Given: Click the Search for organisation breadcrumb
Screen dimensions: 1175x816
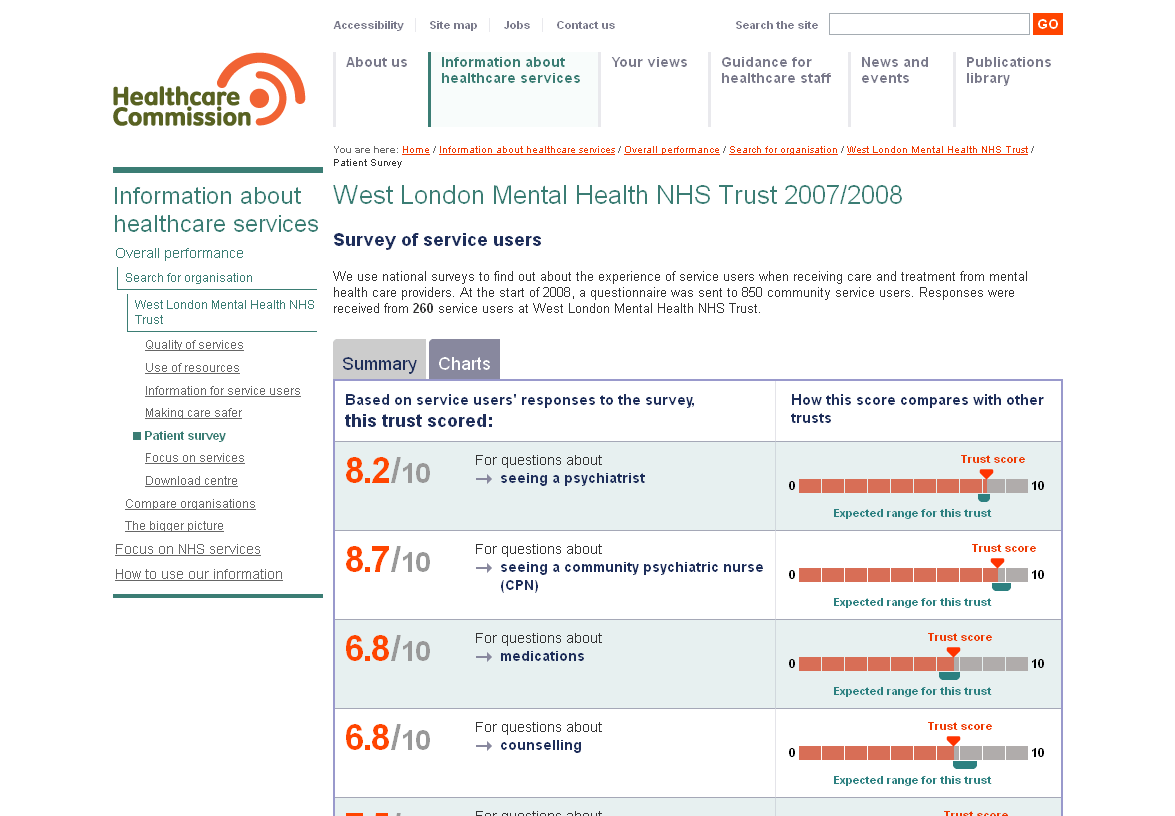Looking at the screenshot, I should tap(783, 150).
